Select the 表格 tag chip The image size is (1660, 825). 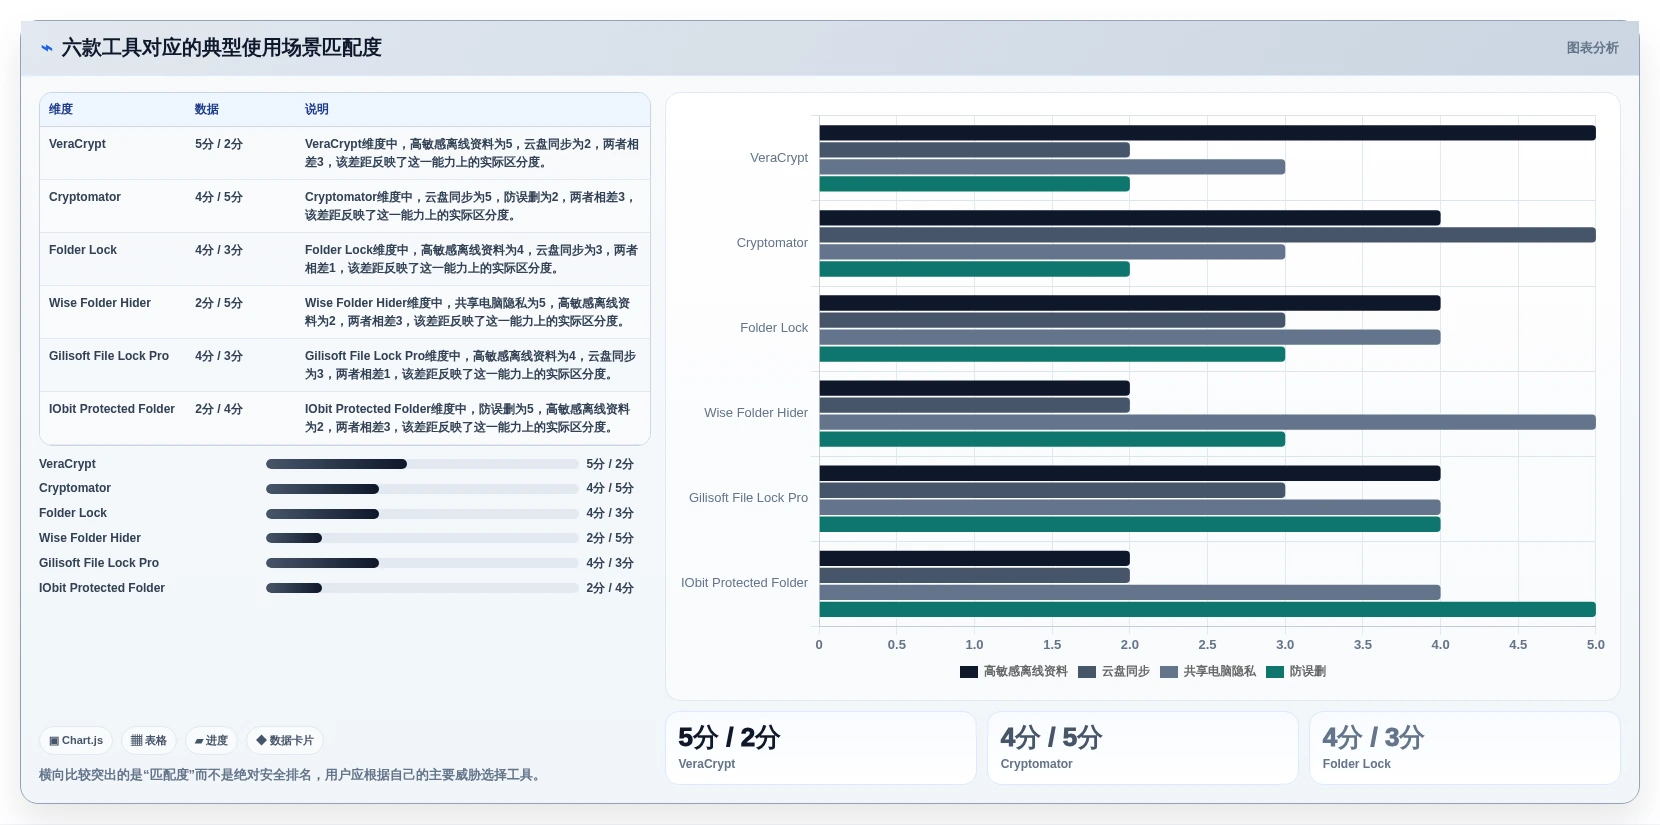149,741
